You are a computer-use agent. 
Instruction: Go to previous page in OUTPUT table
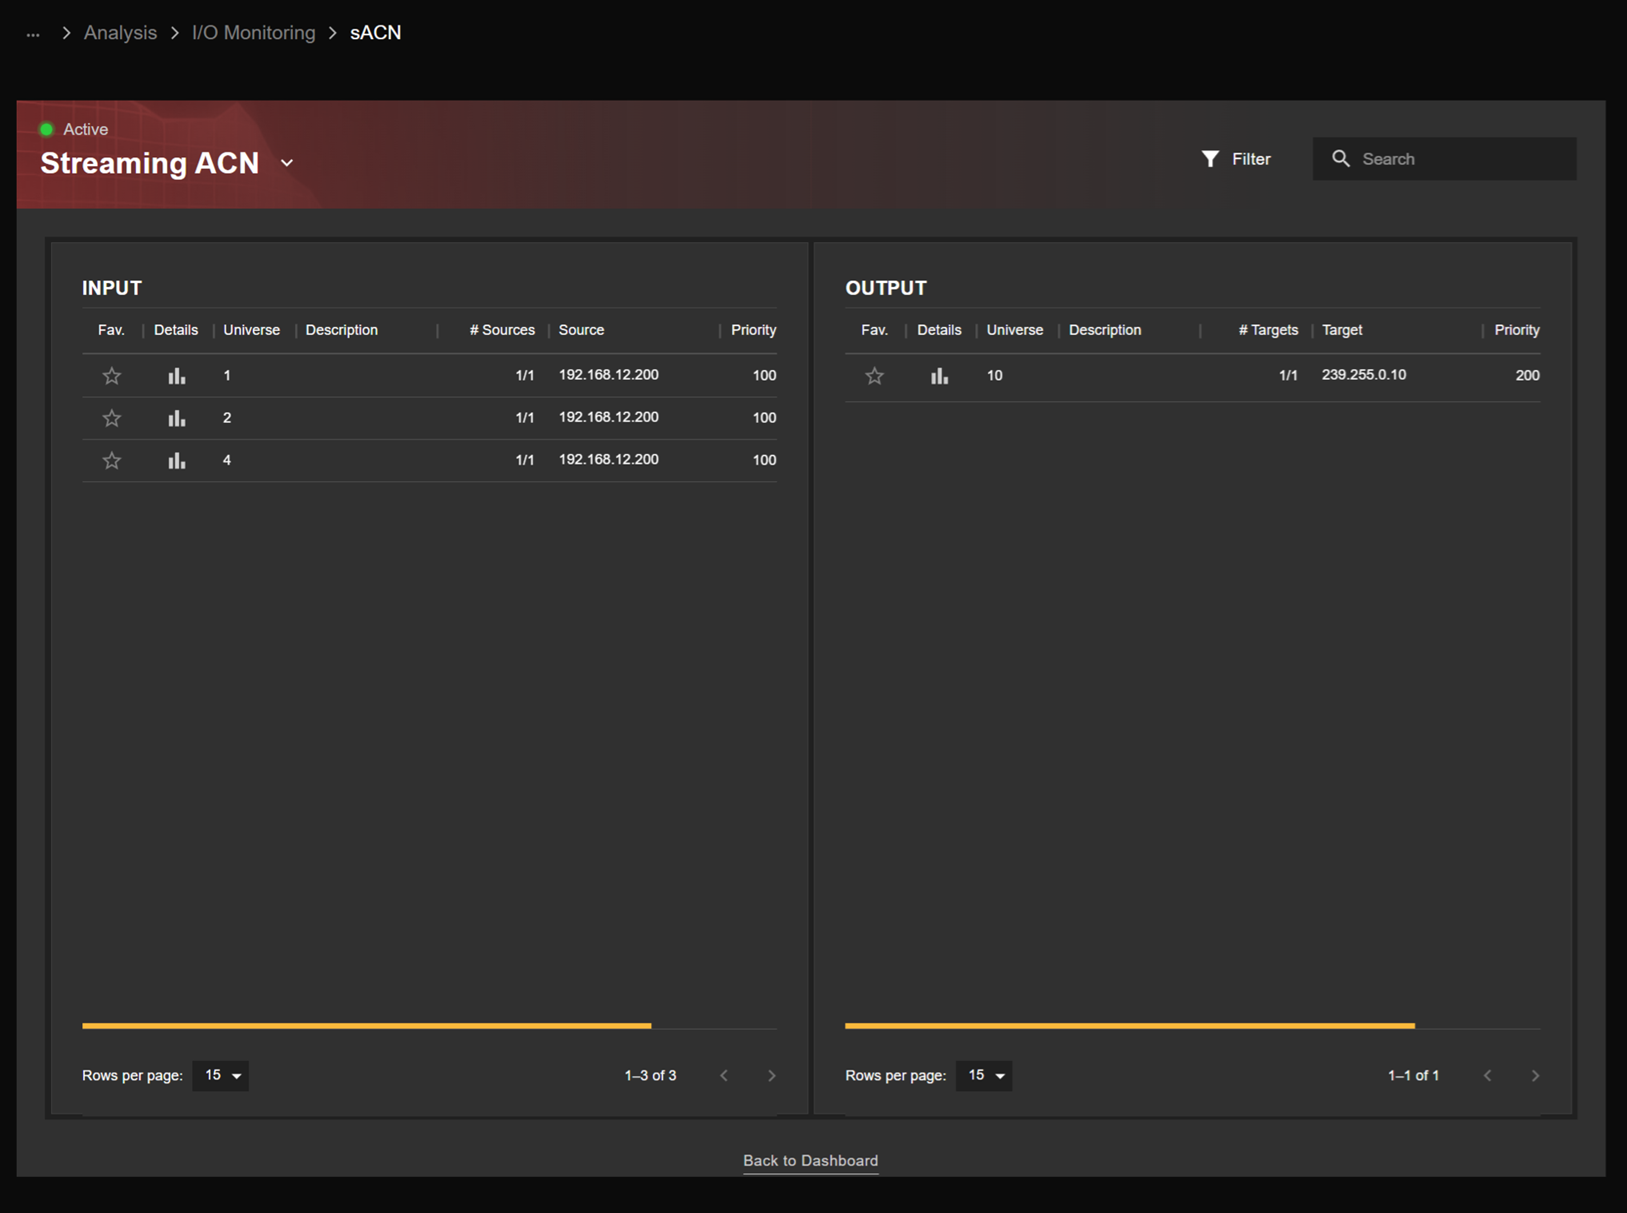(1488, 1076)
